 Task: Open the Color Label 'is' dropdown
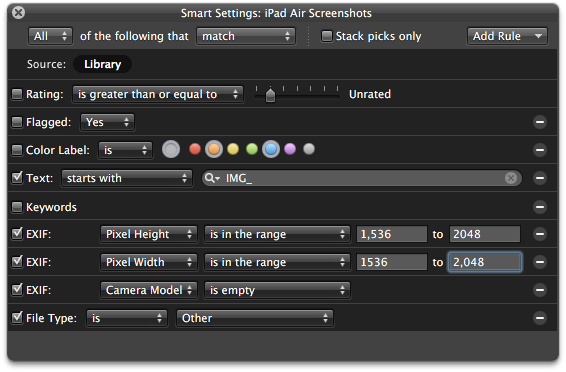point(125,150)
